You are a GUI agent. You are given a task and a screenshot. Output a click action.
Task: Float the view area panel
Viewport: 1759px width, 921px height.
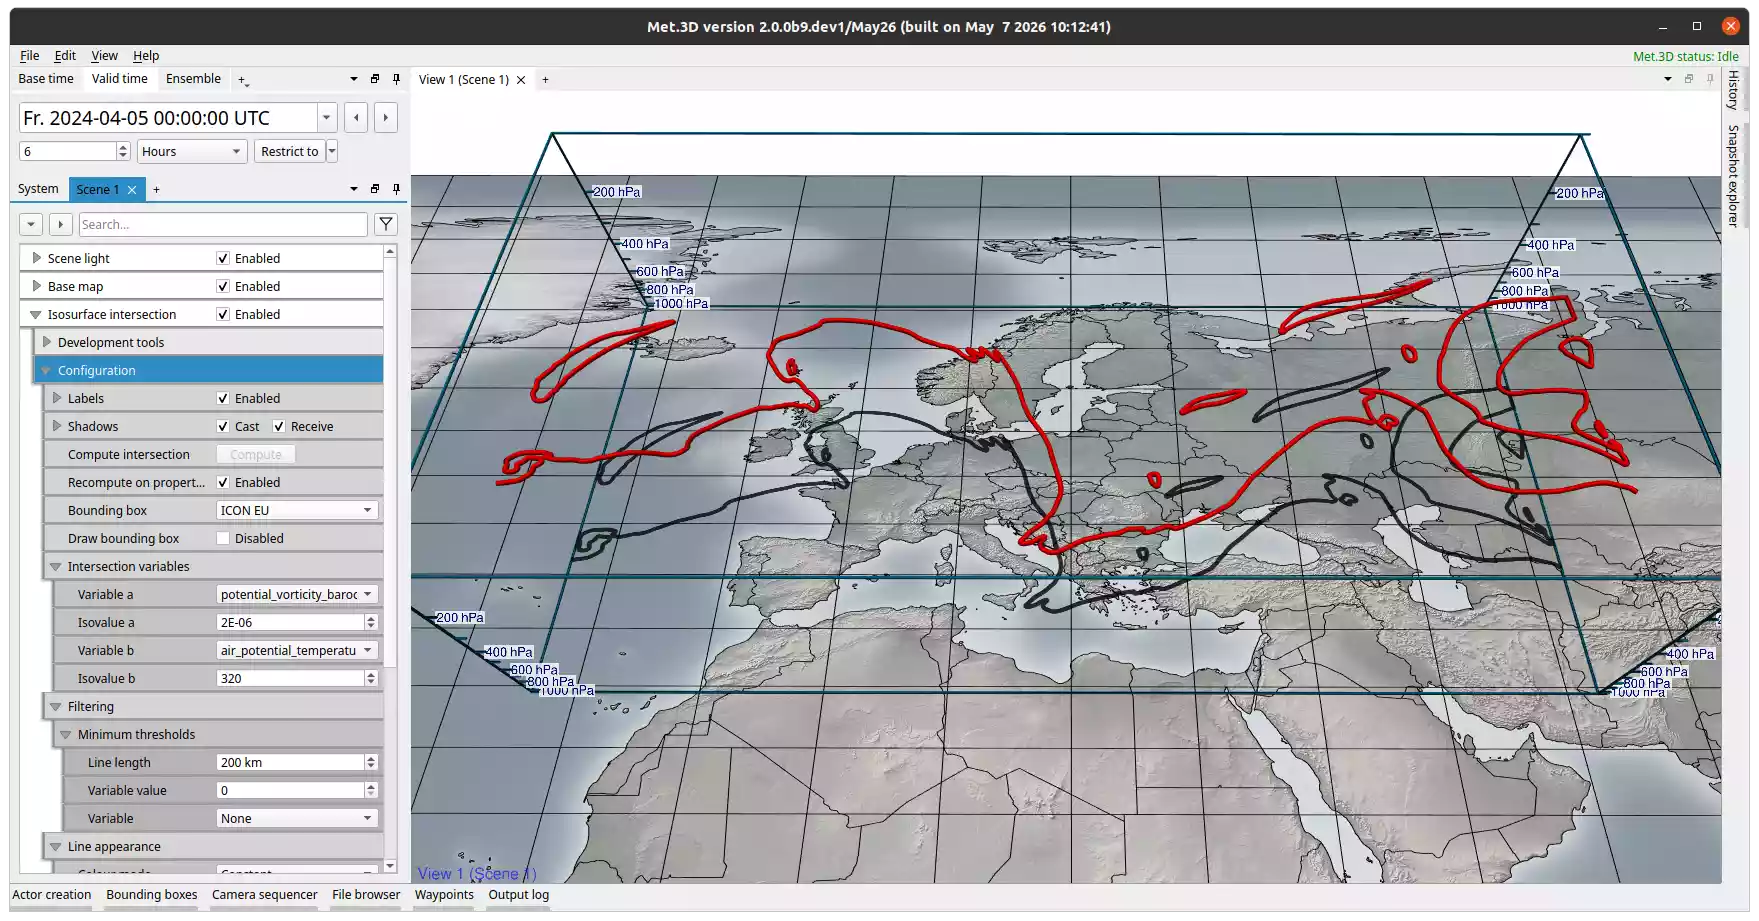click(1689, 78)
